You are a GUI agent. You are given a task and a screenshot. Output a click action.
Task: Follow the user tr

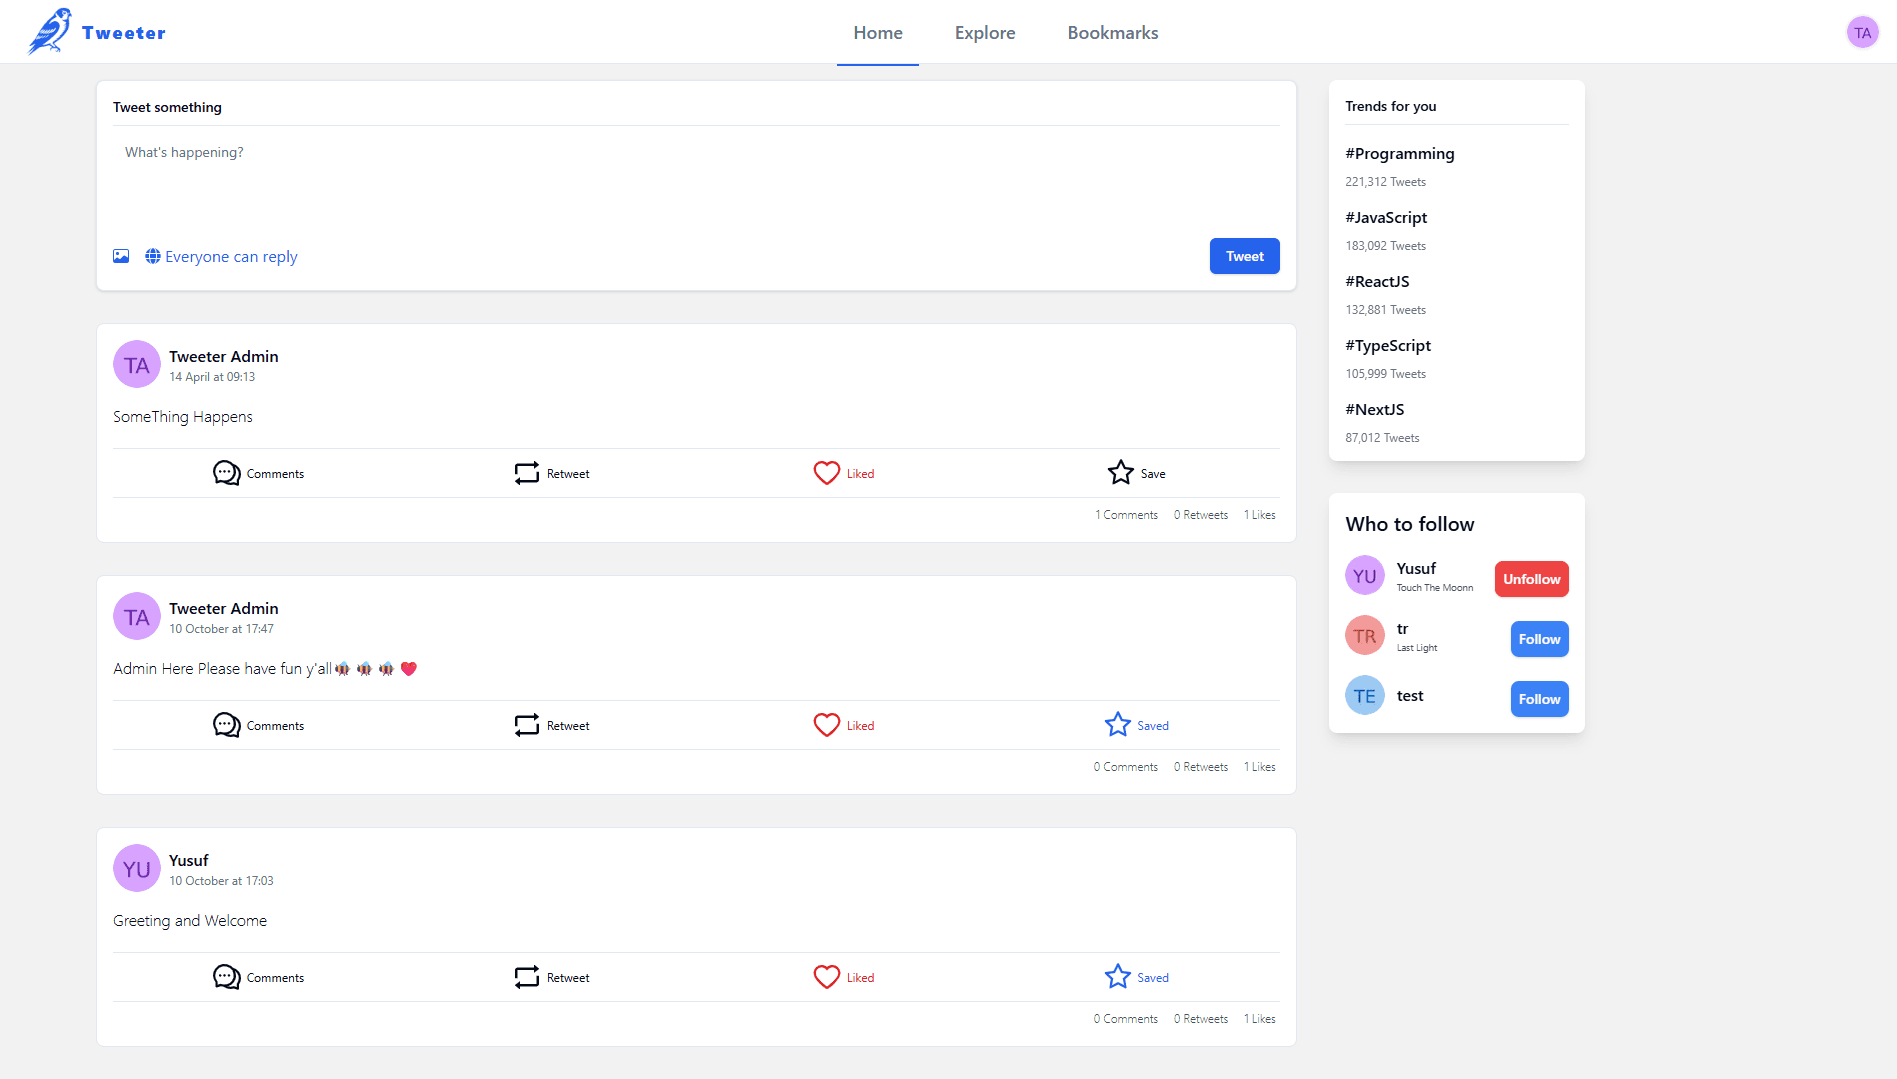(x=1539, y=639)
